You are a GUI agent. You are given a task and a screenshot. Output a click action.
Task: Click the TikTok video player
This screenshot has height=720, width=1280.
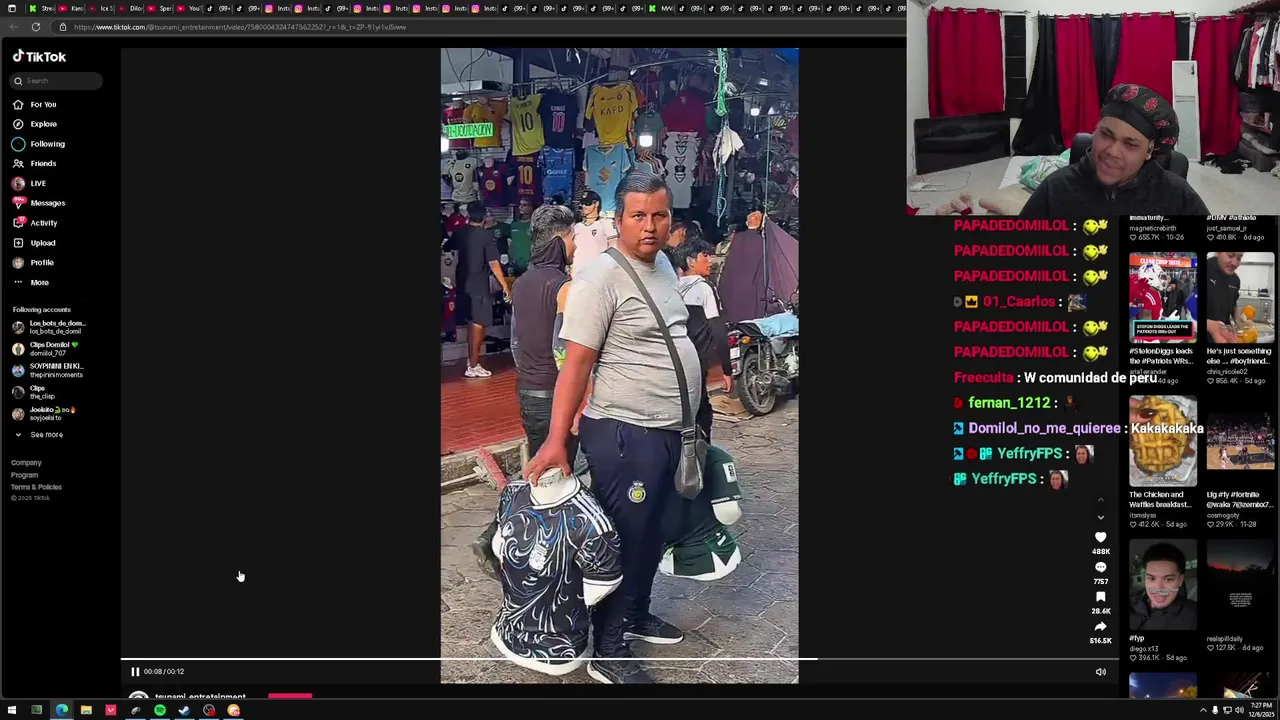click(619, 366)
